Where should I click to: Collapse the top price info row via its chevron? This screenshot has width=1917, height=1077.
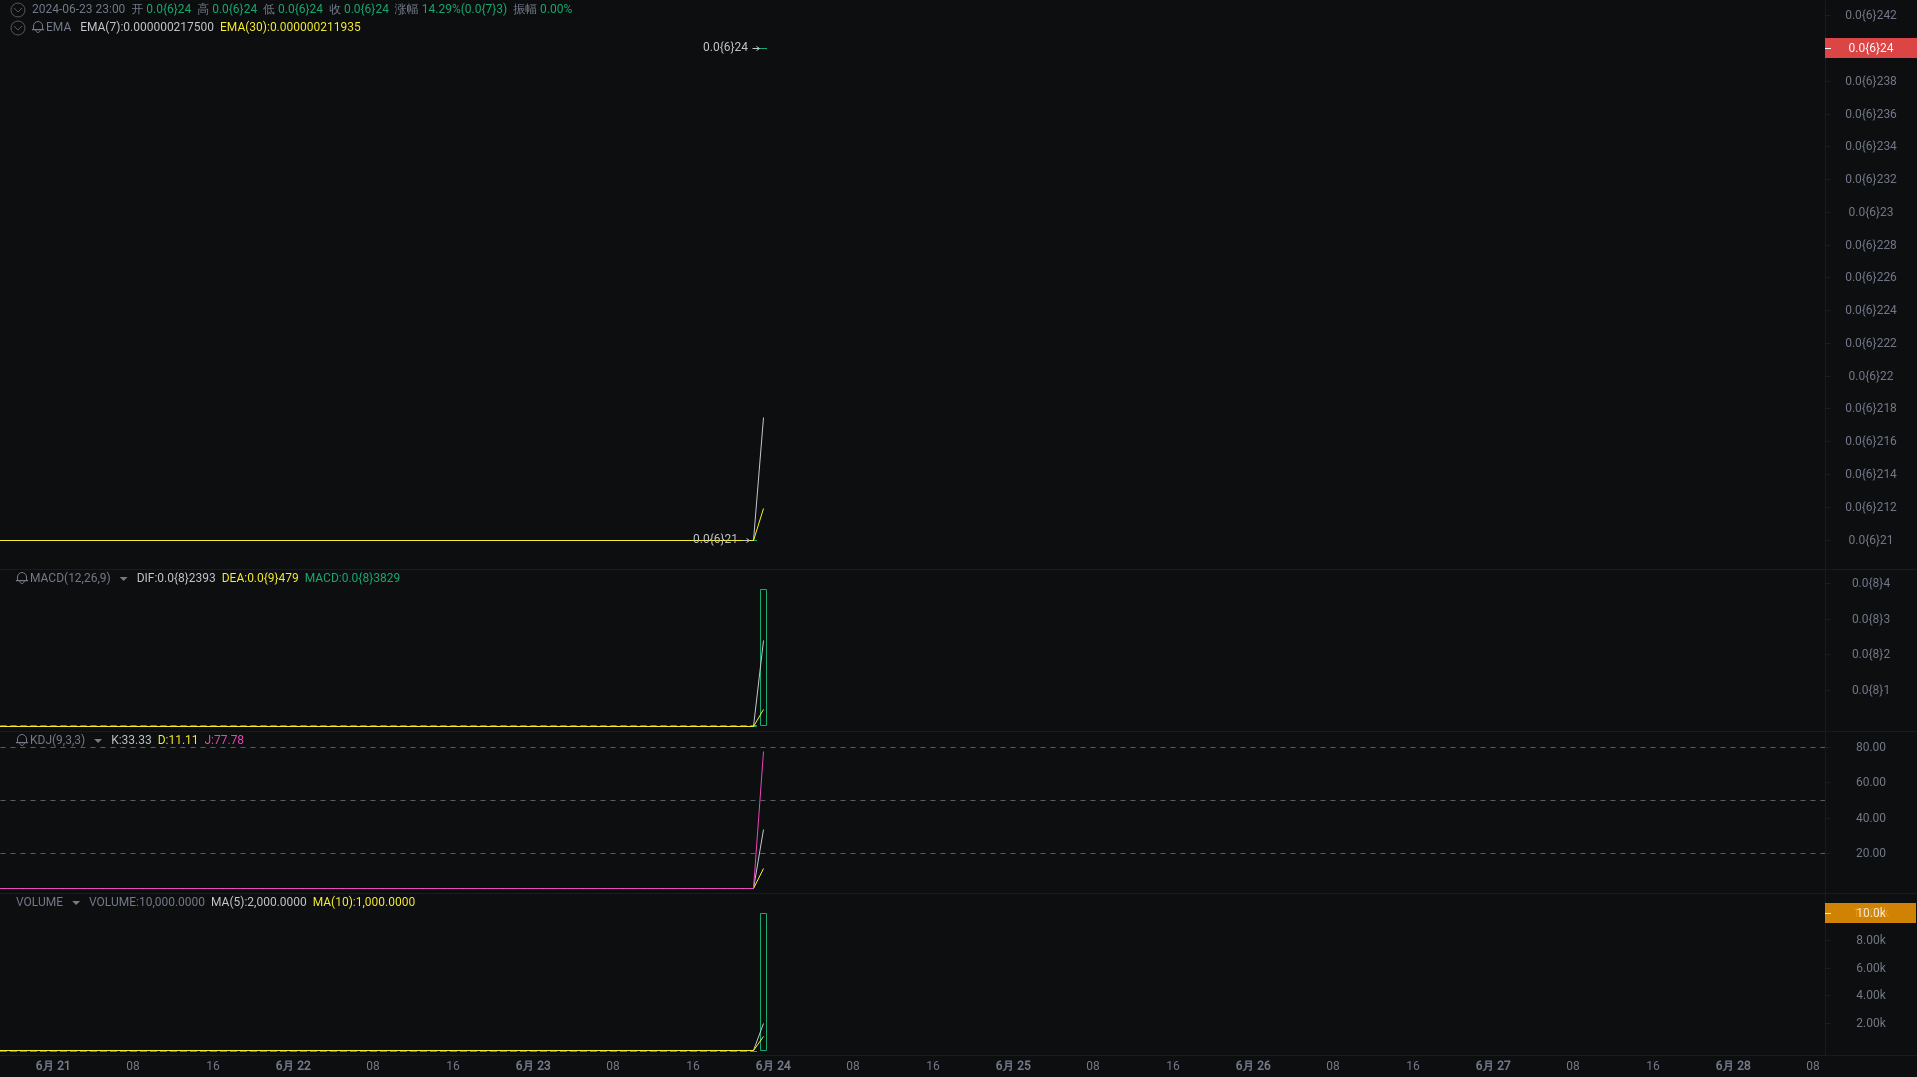17,9
